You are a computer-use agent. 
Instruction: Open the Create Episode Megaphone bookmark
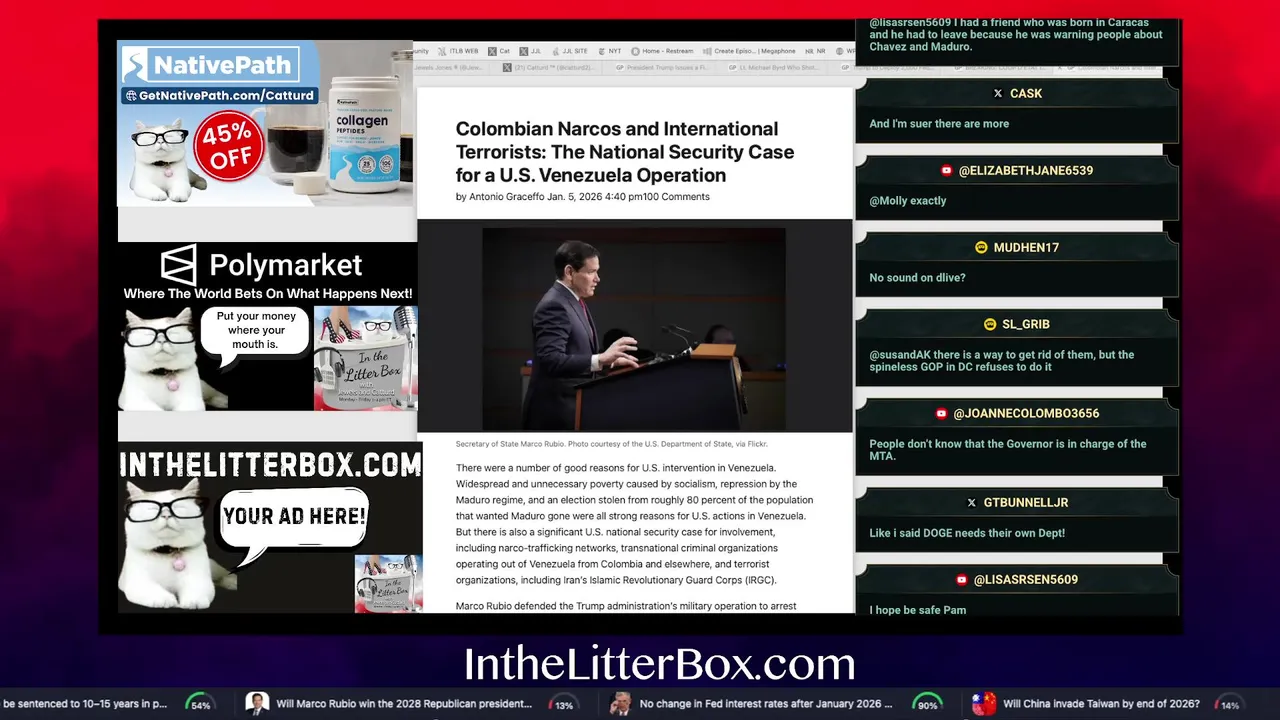(x=749, y=51)
